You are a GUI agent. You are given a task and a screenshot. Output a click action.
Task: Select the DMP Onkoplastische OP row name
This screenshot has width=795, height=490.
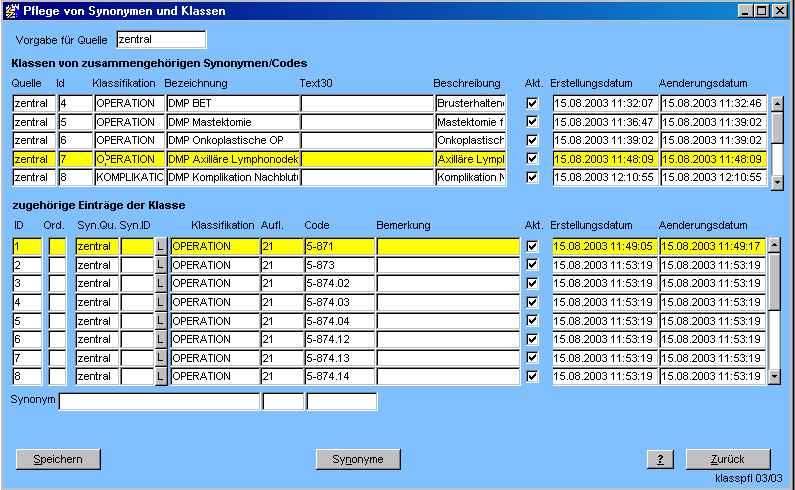(232, 141)
